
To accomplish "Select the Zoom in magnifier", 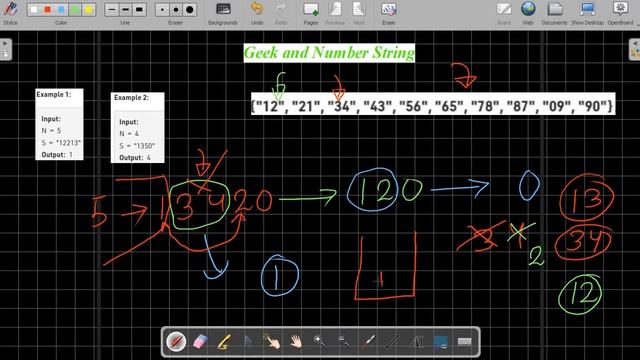I will pos(320,342).
